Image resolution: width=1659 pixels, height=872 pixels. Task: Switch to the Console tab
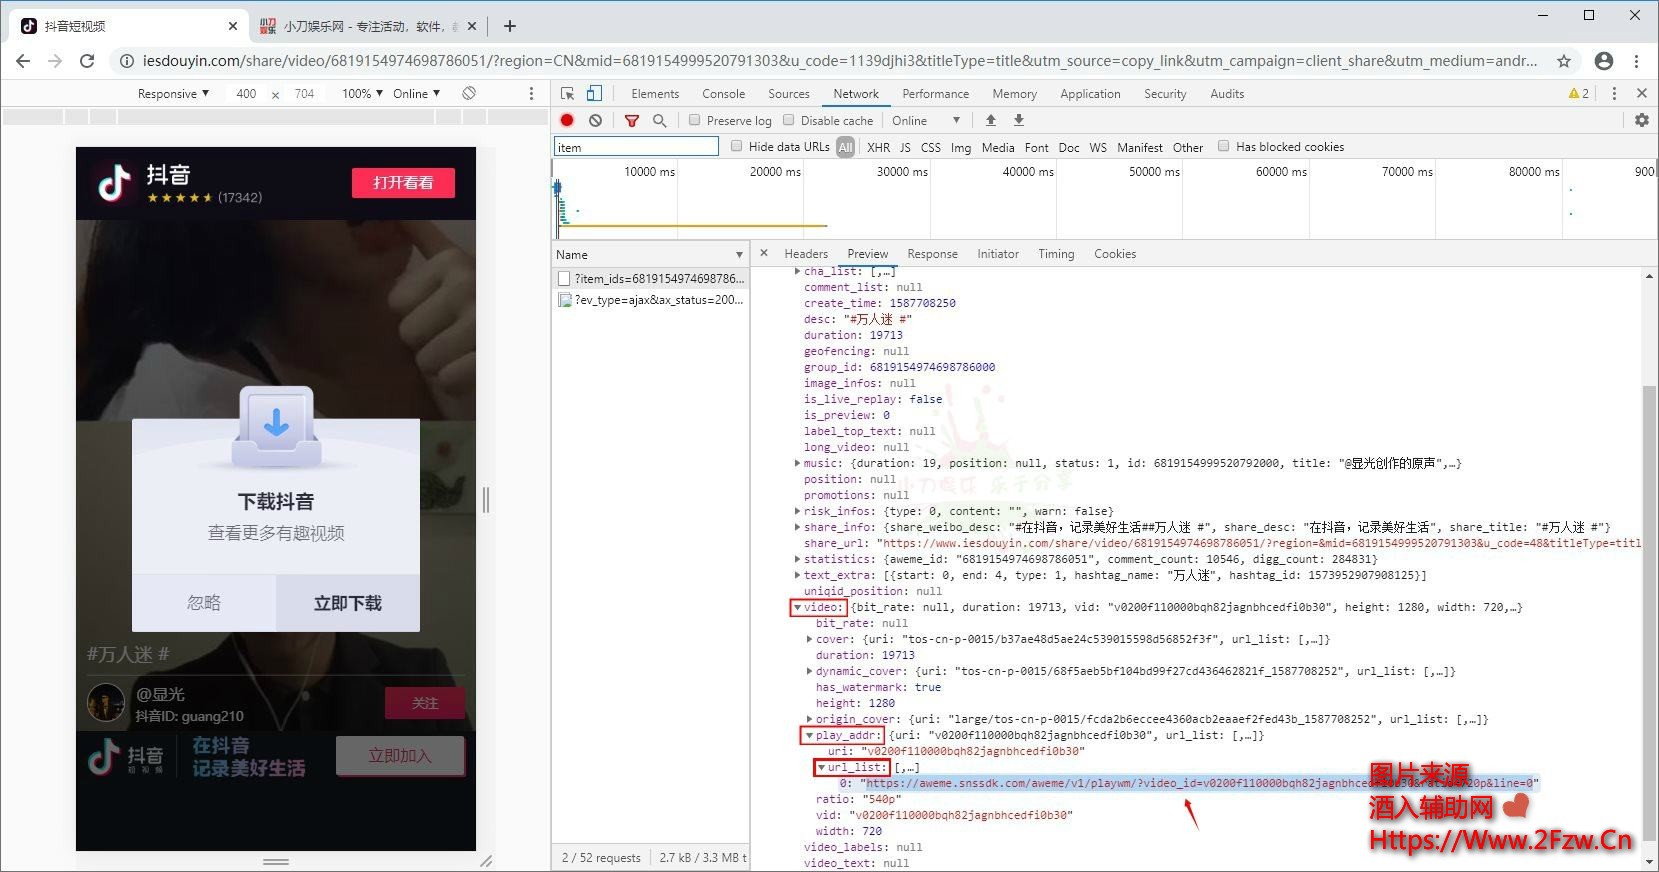[723, 93]
